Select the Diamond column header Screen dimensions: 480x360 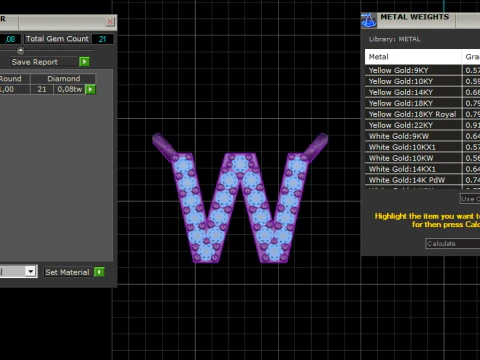pyautogui.click(x=63, y=79)
